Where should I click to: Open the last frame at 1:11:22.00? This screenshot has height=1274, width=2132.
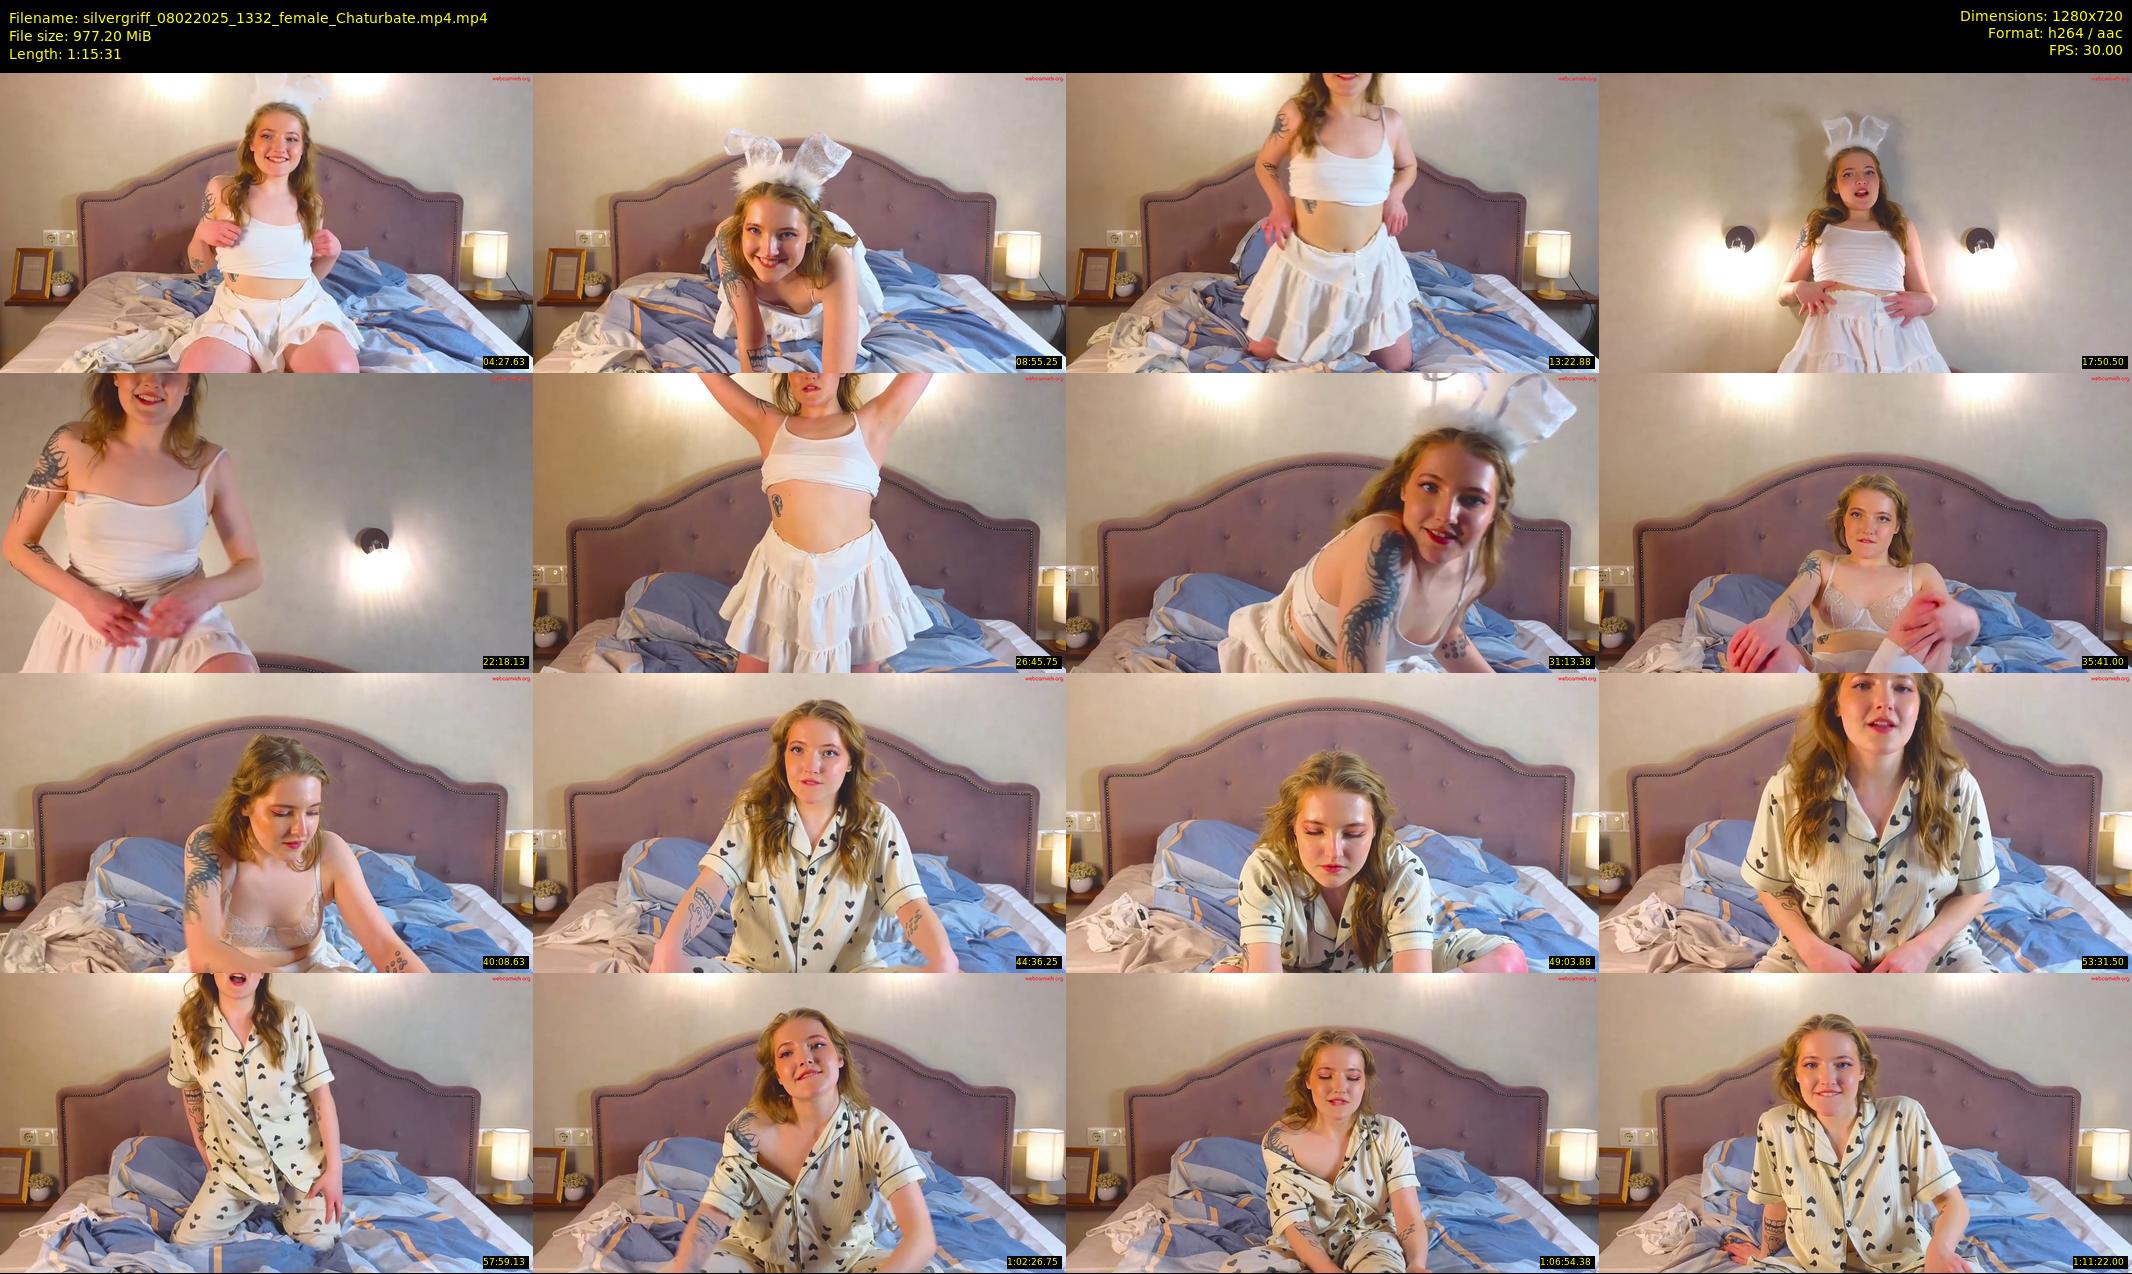1865,1122
